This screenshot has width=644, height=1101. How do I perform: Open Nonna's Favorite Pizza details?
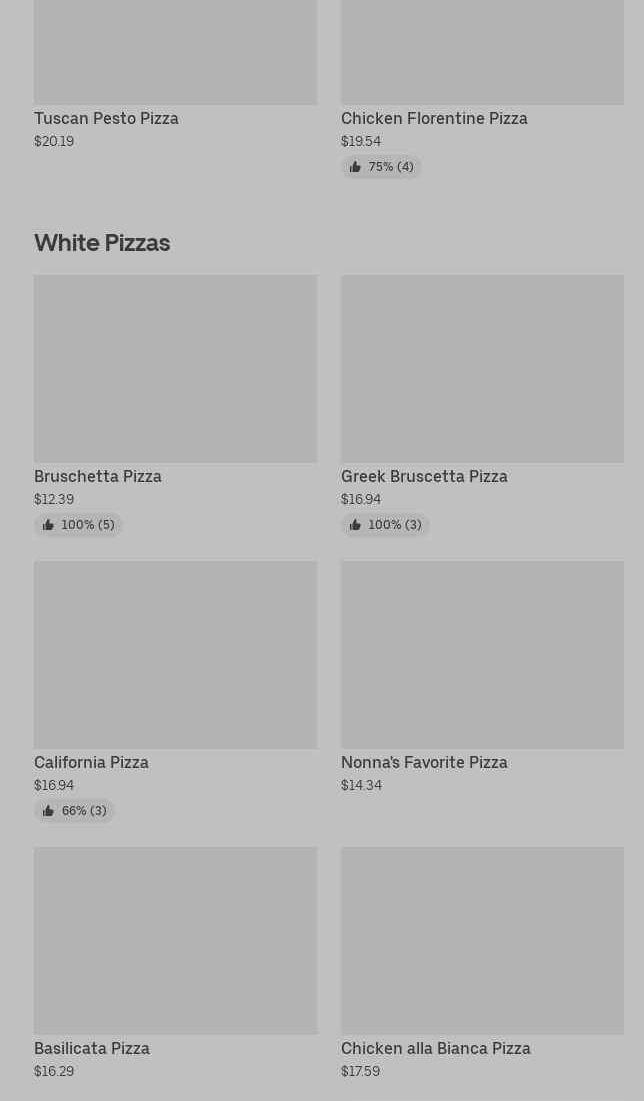point(424,762)
